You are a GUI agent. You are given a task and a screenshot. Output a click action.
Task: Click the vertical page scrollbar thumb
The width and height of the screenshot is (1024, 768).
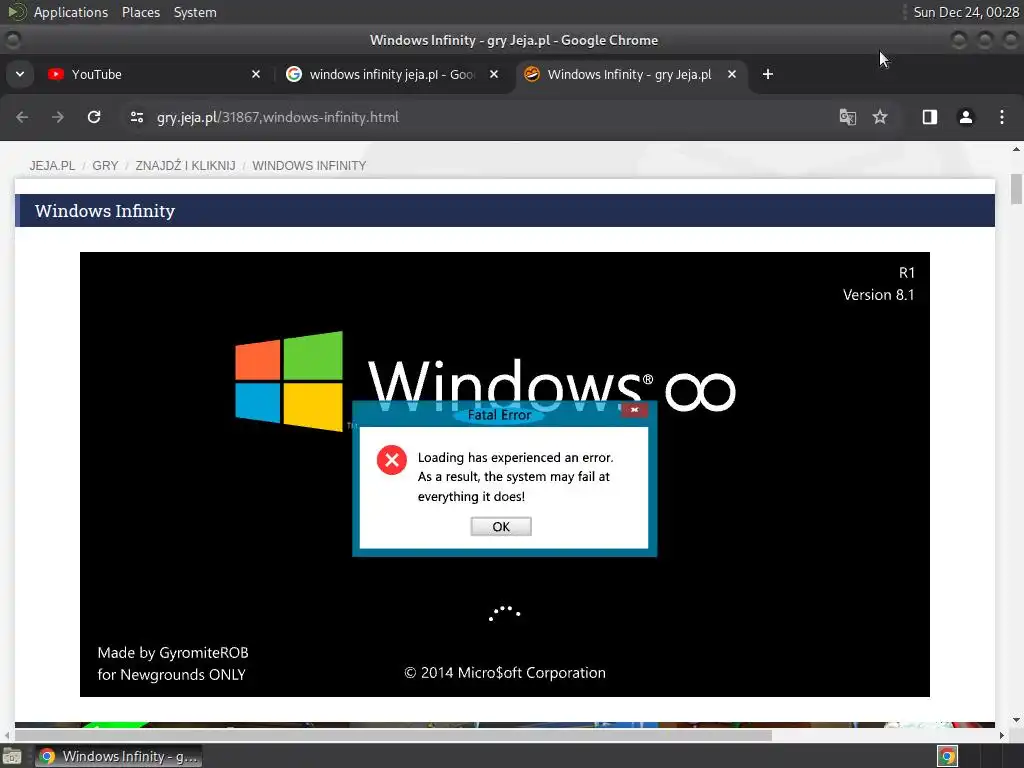tap(1016, 189)
